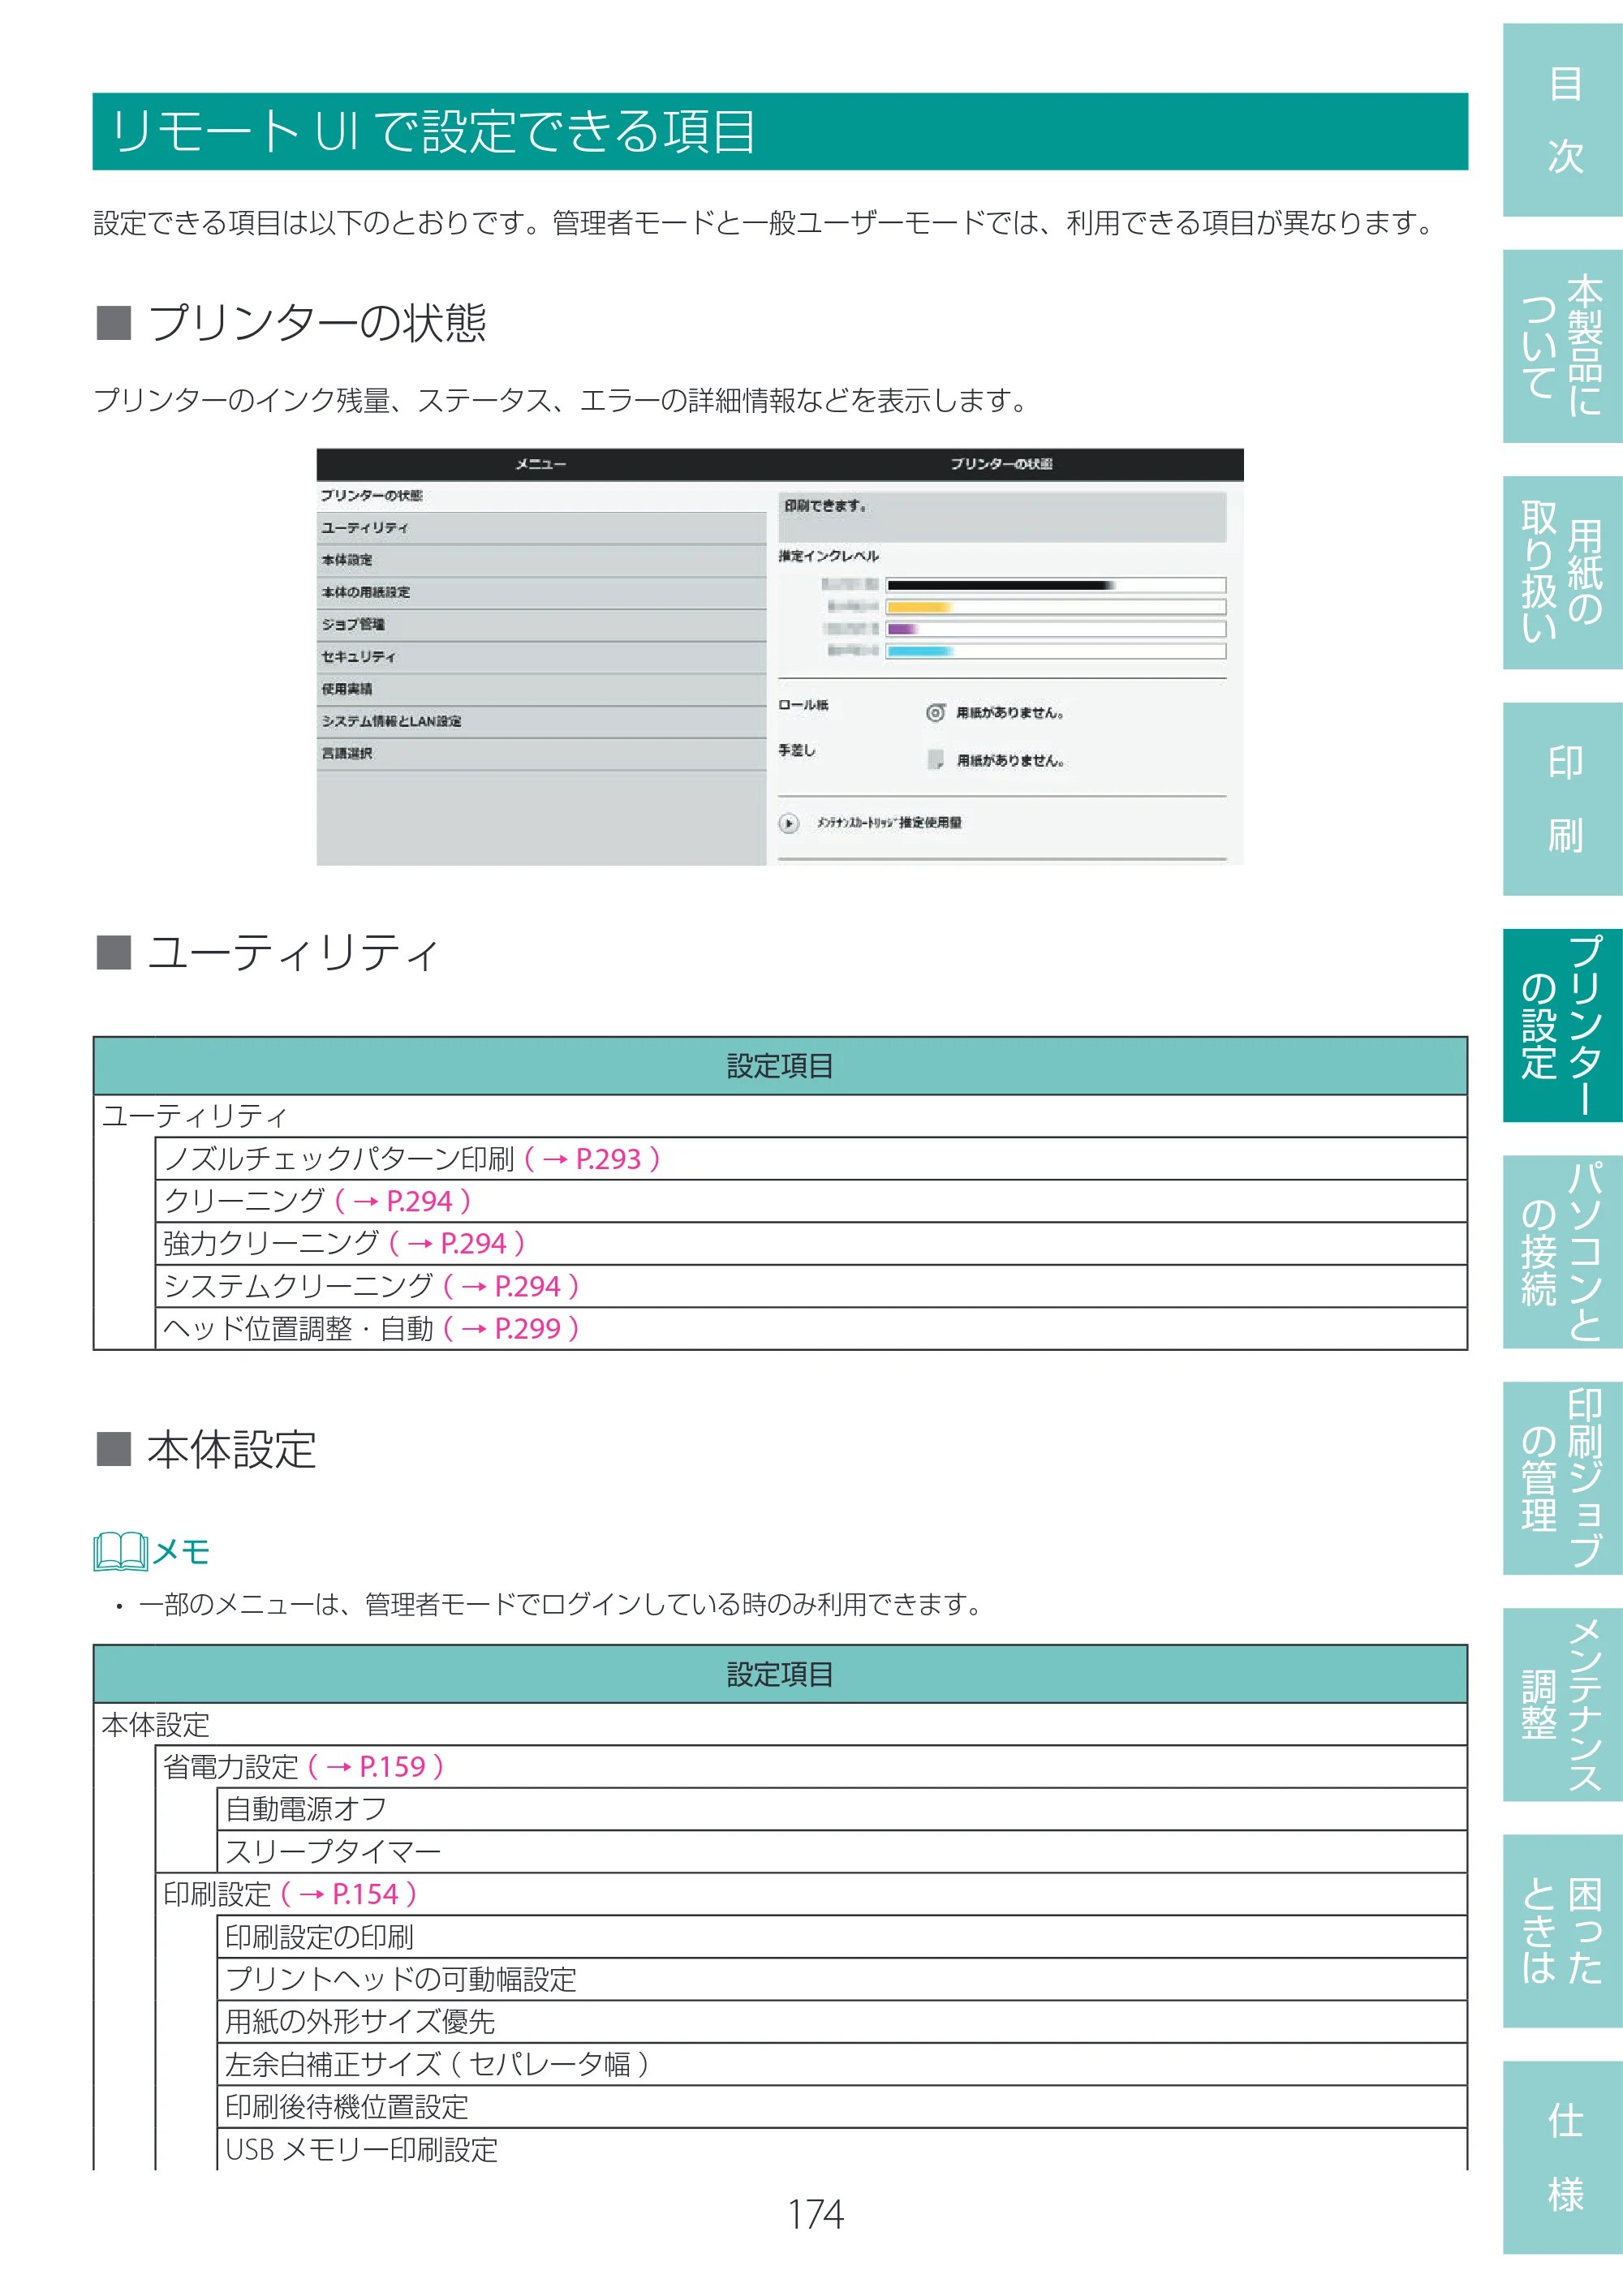Click the 自動電源オフ table row
1623x2296 pixels.
pyautogui.click(x=842, y=1810)
